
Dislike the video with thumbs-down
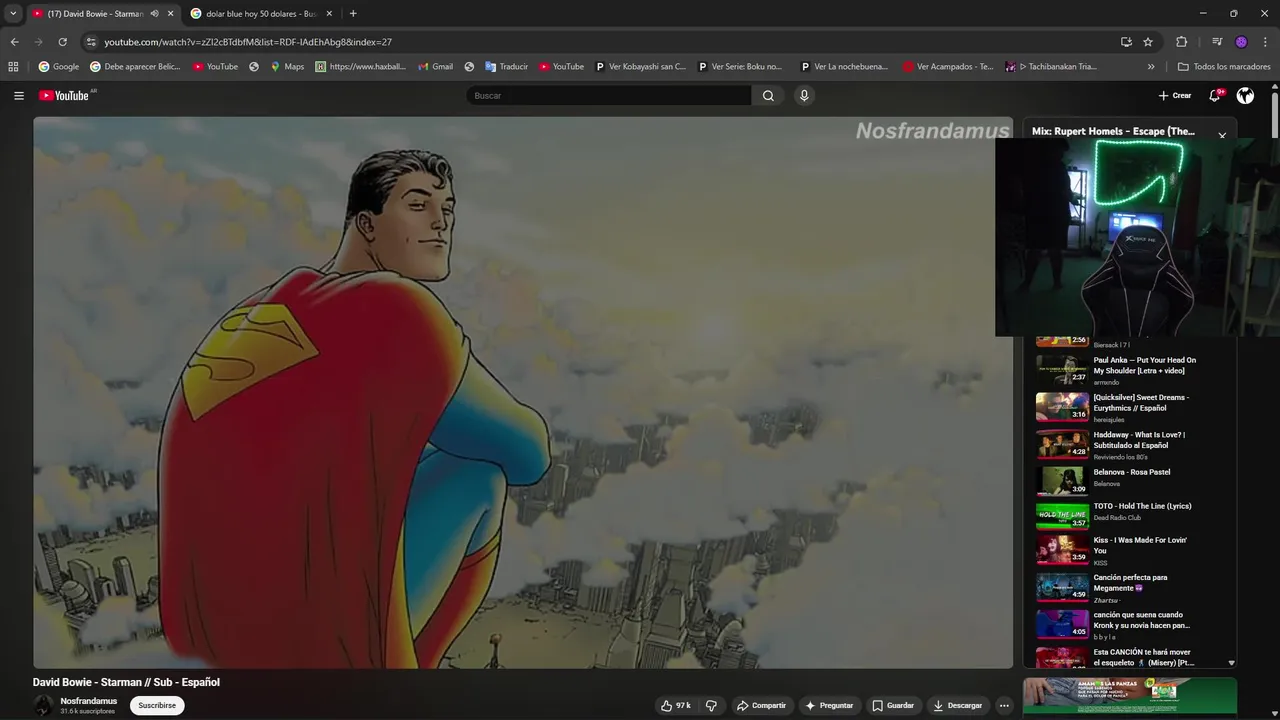point(711,705)
